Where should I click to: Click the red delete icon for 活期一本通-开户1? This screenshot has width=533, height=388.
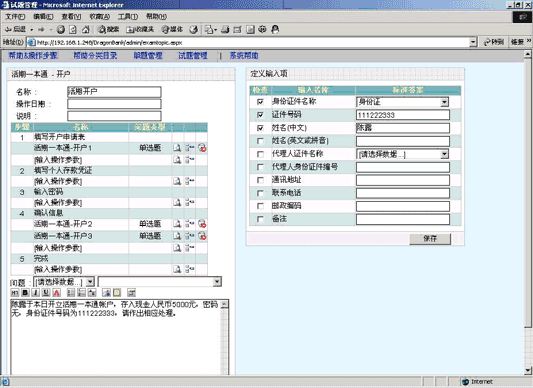202,148
